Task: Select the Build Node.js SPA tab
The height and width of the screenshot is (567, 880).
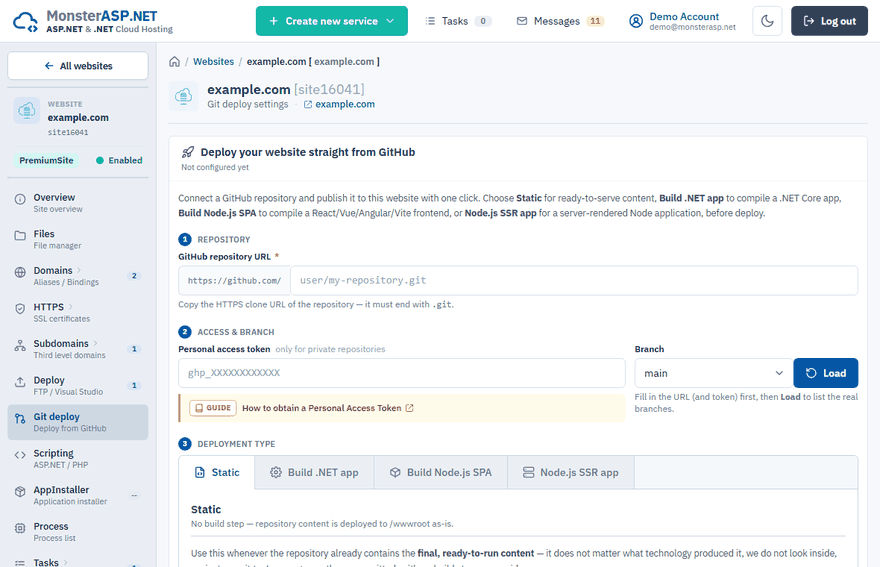Action: pos(441,473)
